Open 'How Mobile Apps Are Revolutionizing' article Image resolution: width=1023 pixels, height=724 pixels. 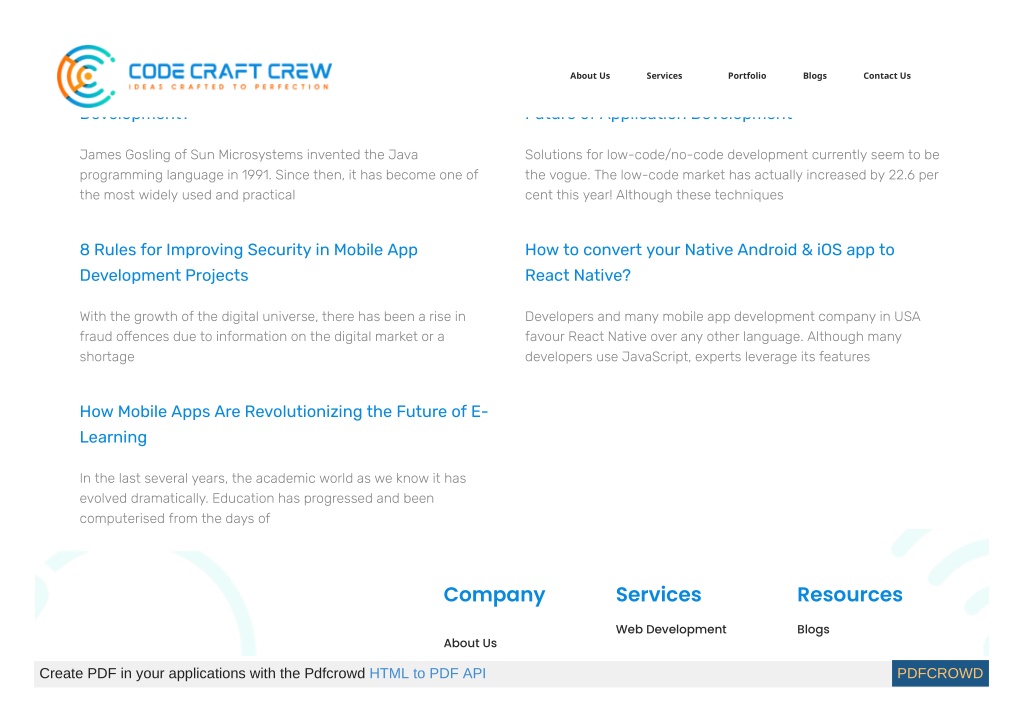pyautogui.click(x=284, y=424)
